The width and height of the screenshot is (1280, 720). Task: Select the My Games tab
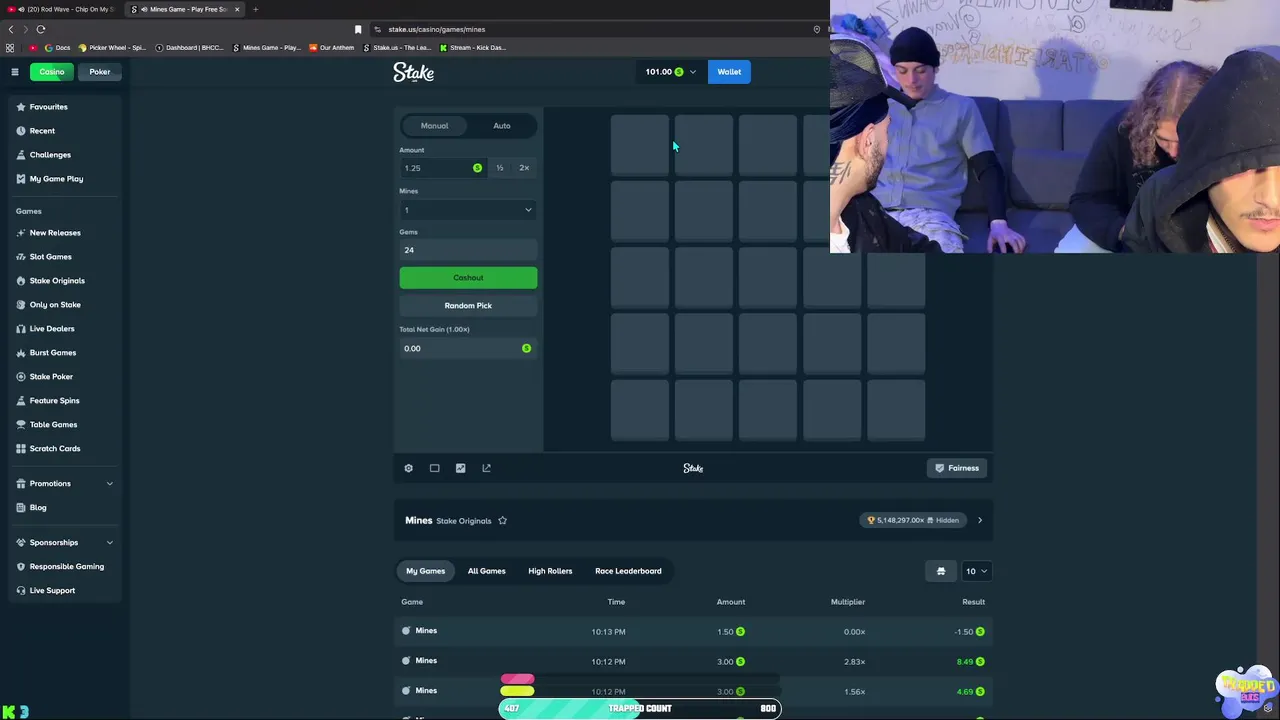coord(425,571)
